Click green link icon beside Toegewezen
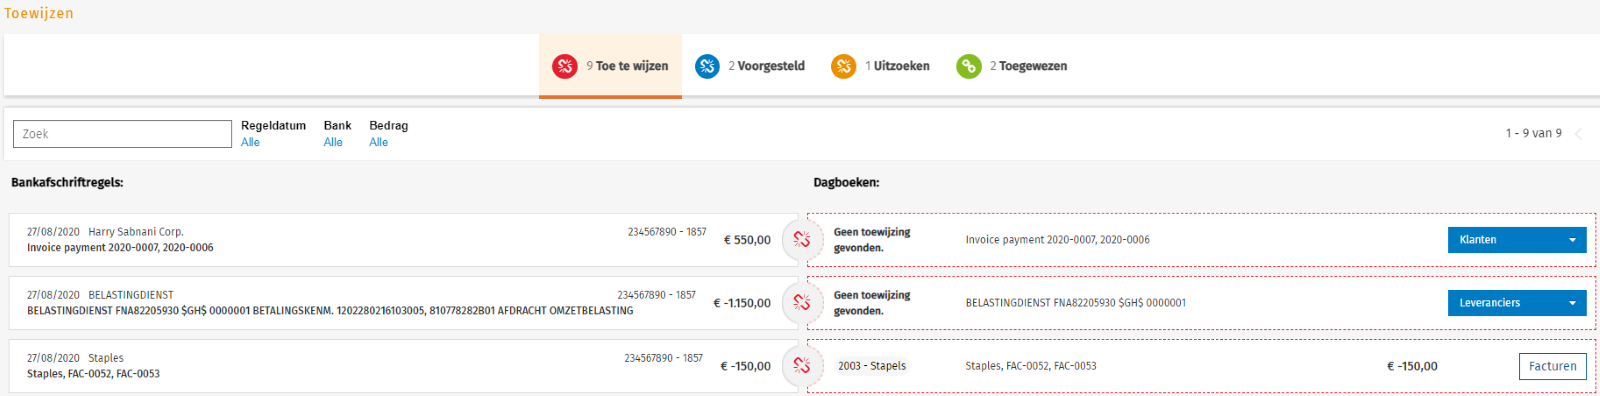 (969, 66)
